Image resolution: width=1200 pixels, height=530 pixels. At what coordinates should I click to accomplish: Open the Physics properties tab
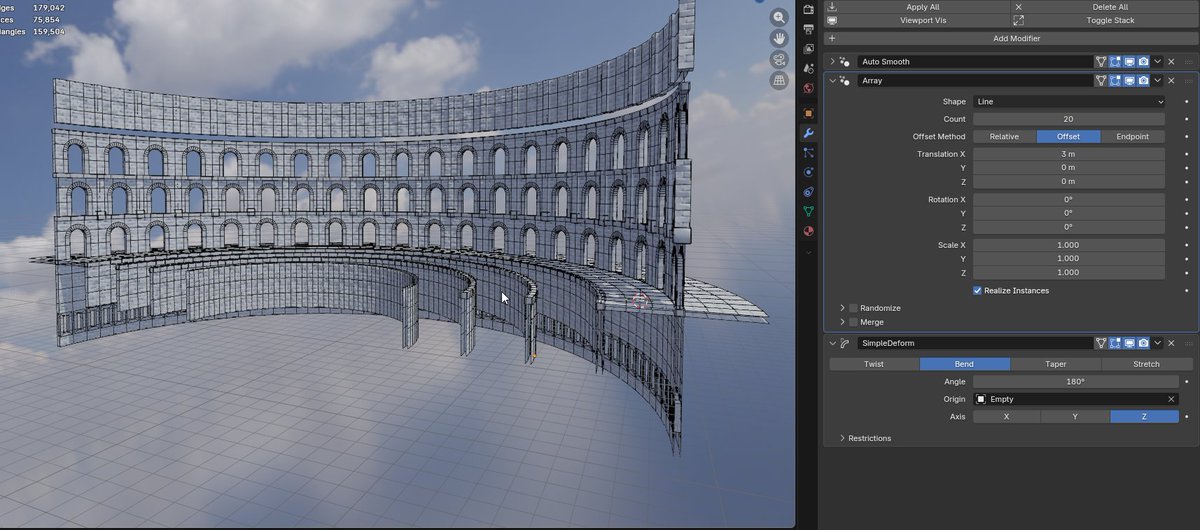click(808, 172)
